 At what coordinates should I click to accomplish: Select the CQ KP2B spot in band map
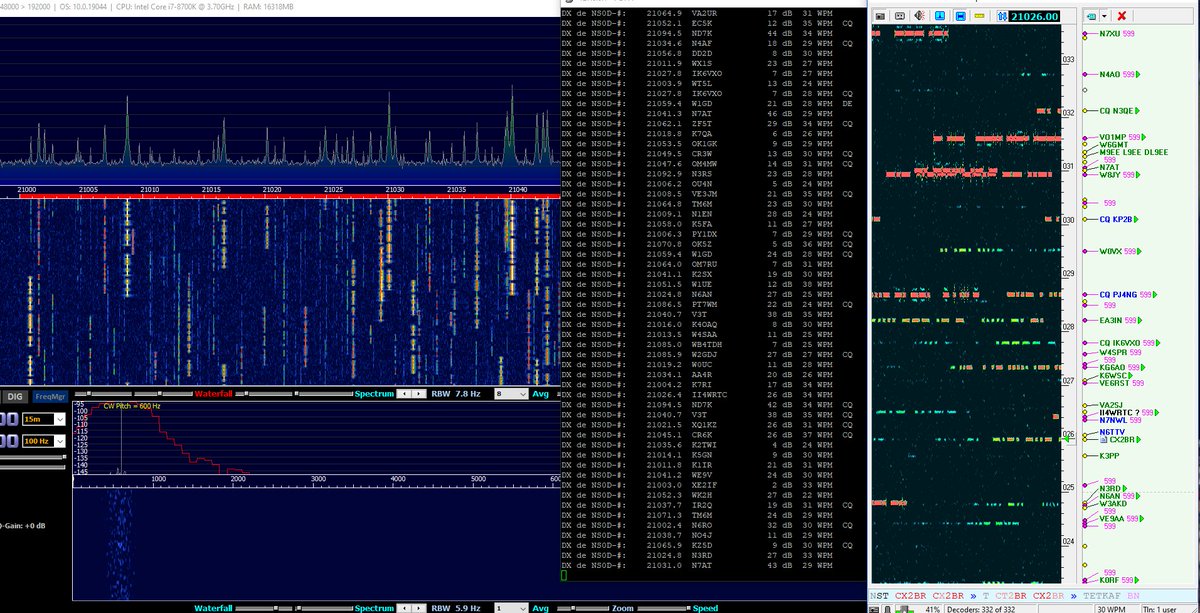point(1115,219)
